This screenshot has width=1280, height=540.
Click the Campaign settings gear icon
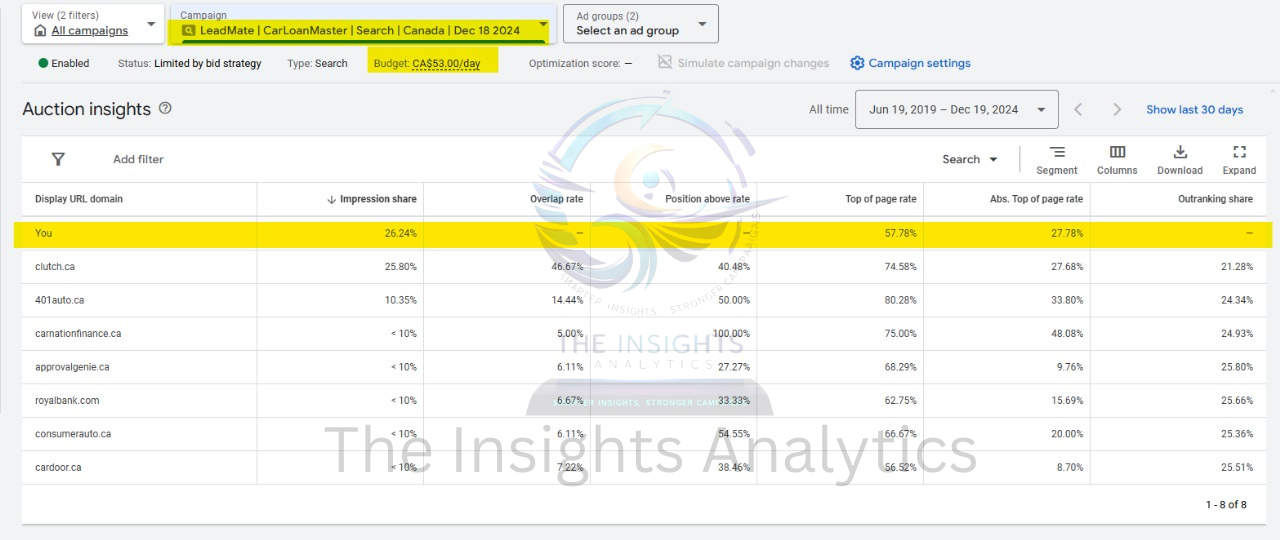tap(857, 63)
